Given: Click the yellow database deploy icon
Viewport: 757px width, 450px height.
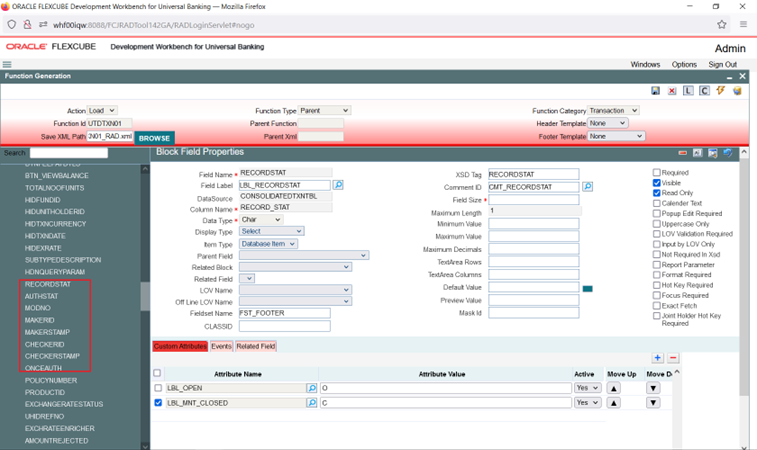Looking at the screenshot, I should tap(737, 91).
